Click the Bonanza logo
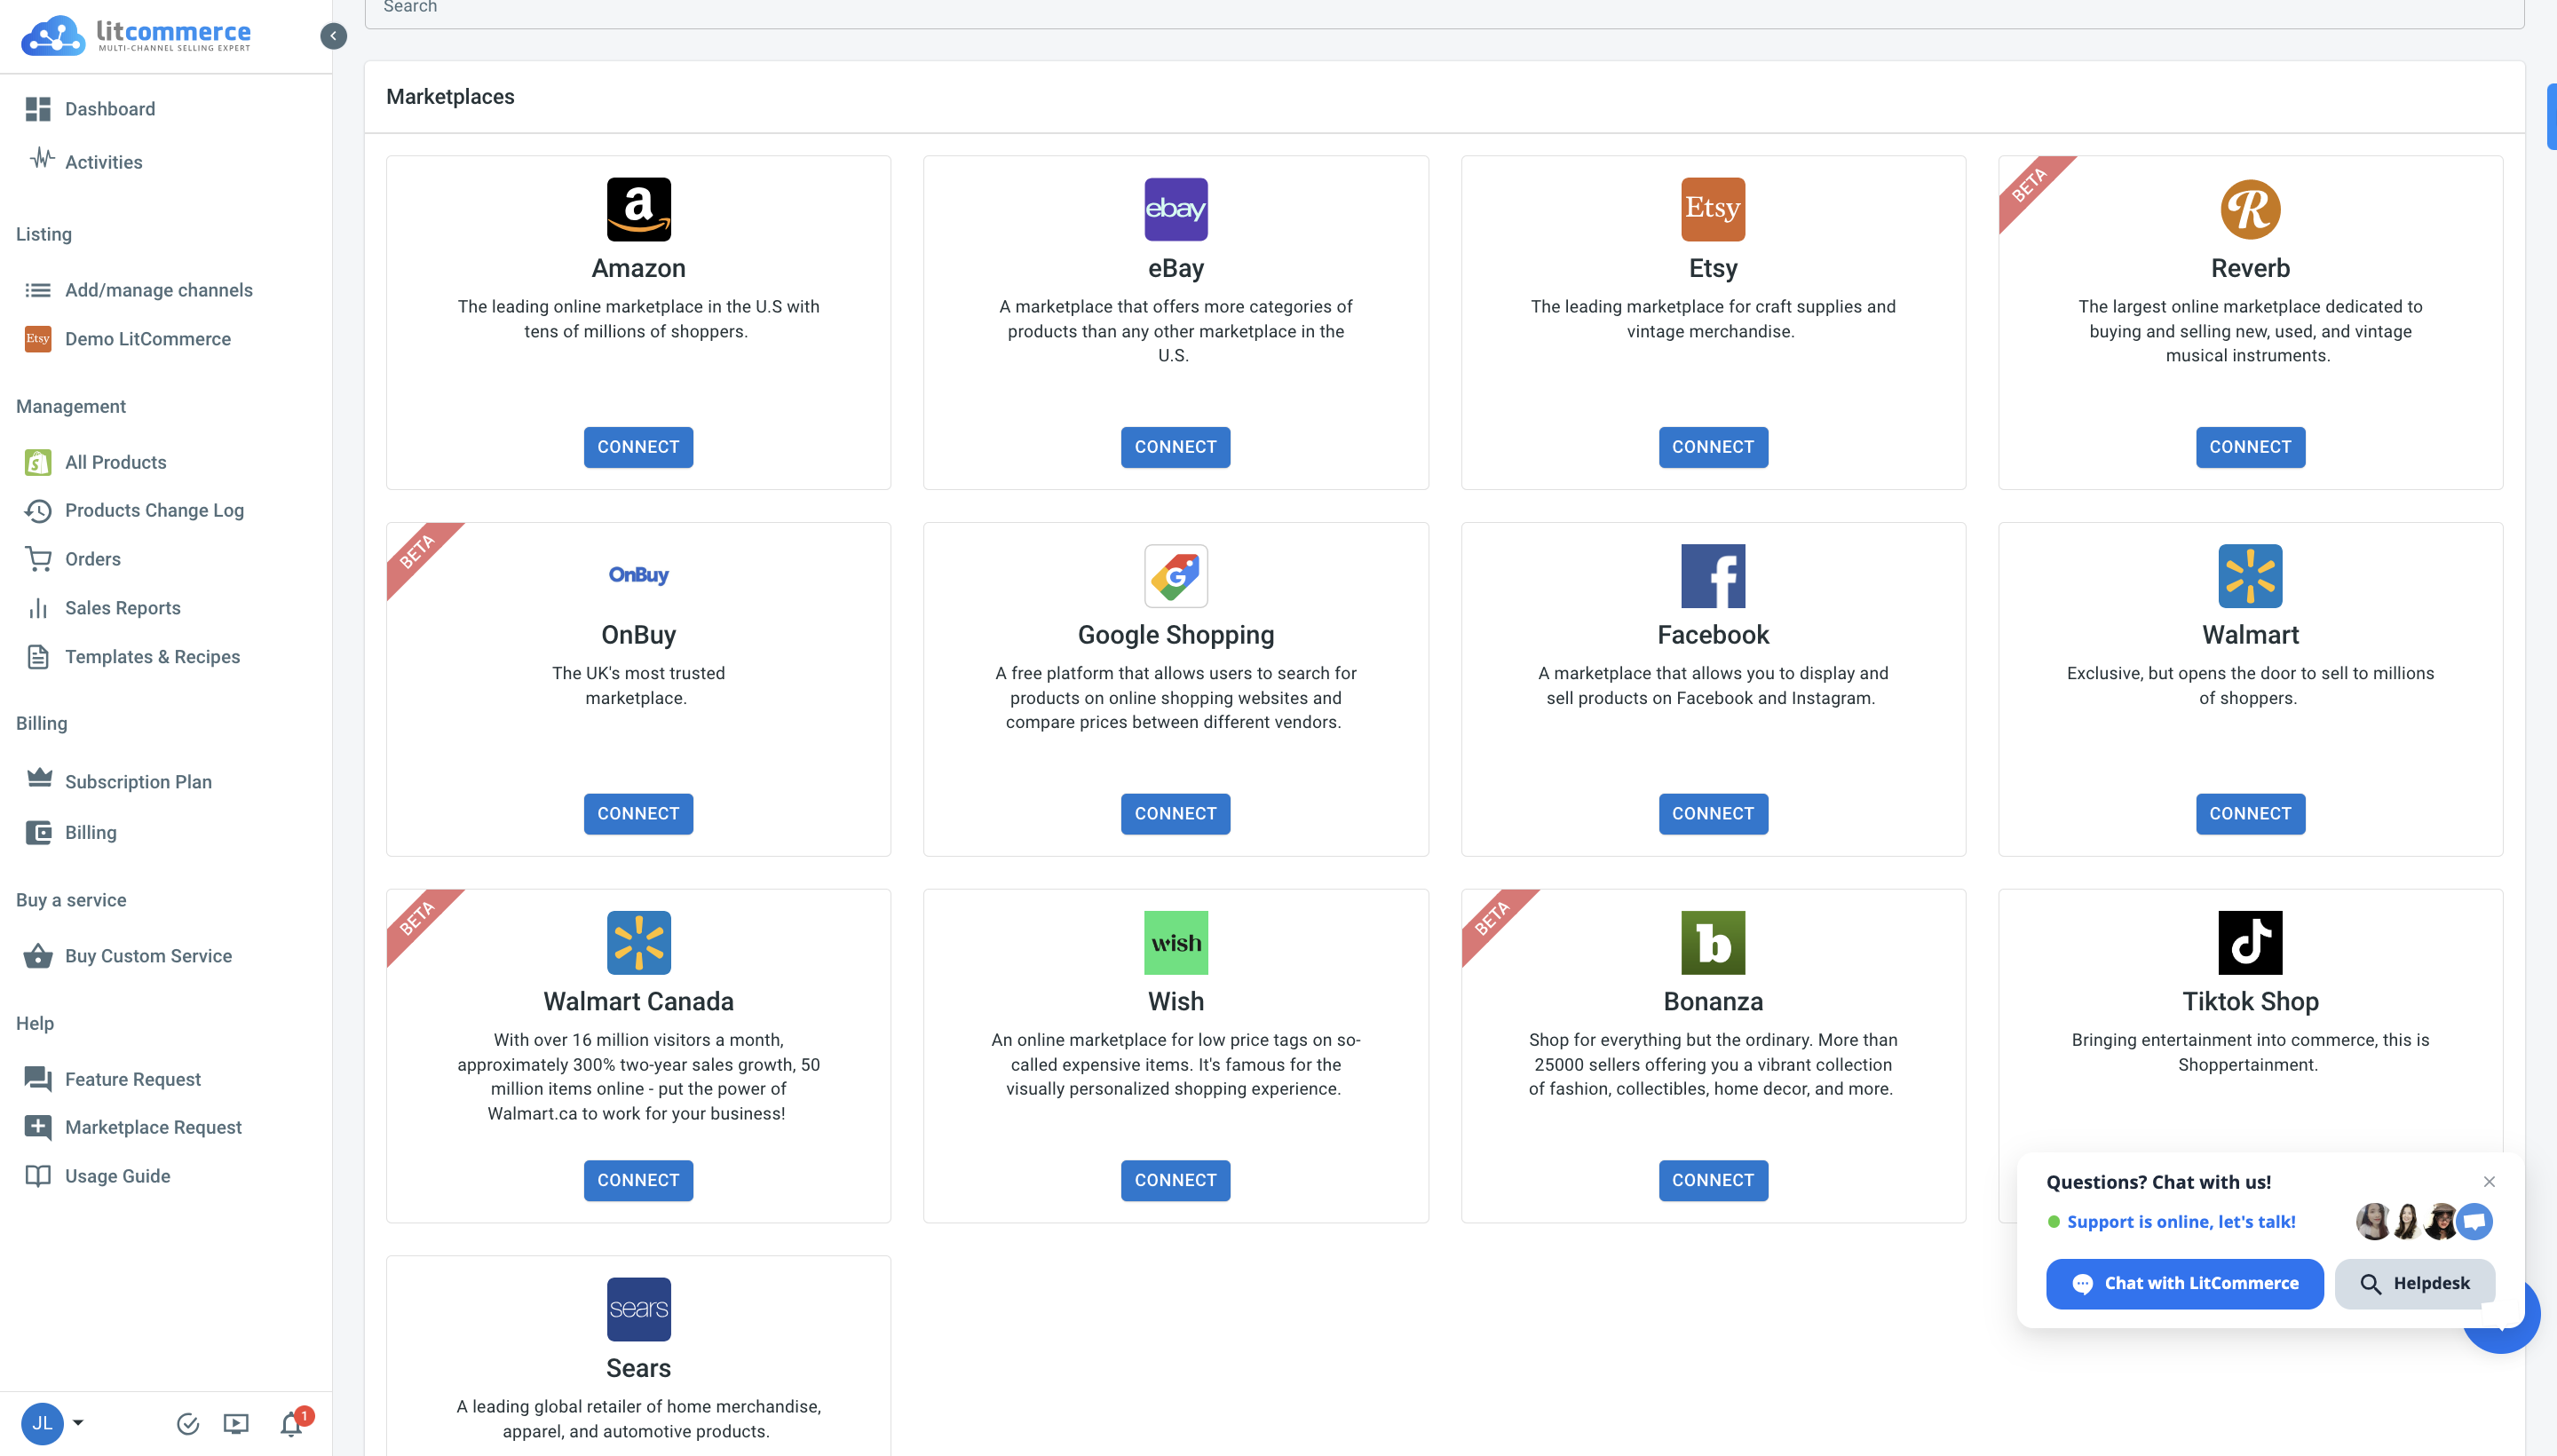 point(1713,943)
